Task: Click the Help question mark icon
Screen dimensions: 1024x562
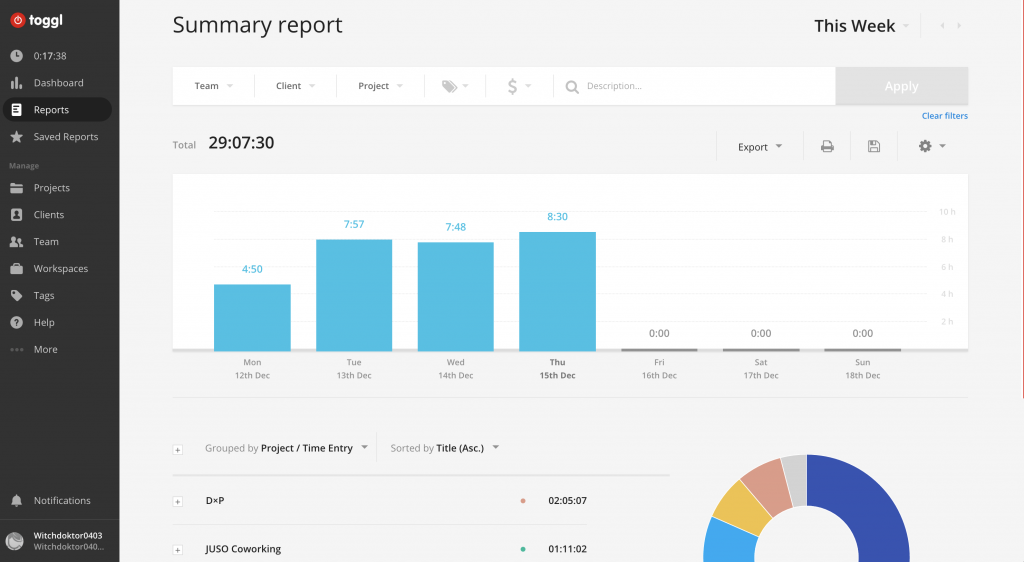Action: pyautogui.click(x=16, y=322)
